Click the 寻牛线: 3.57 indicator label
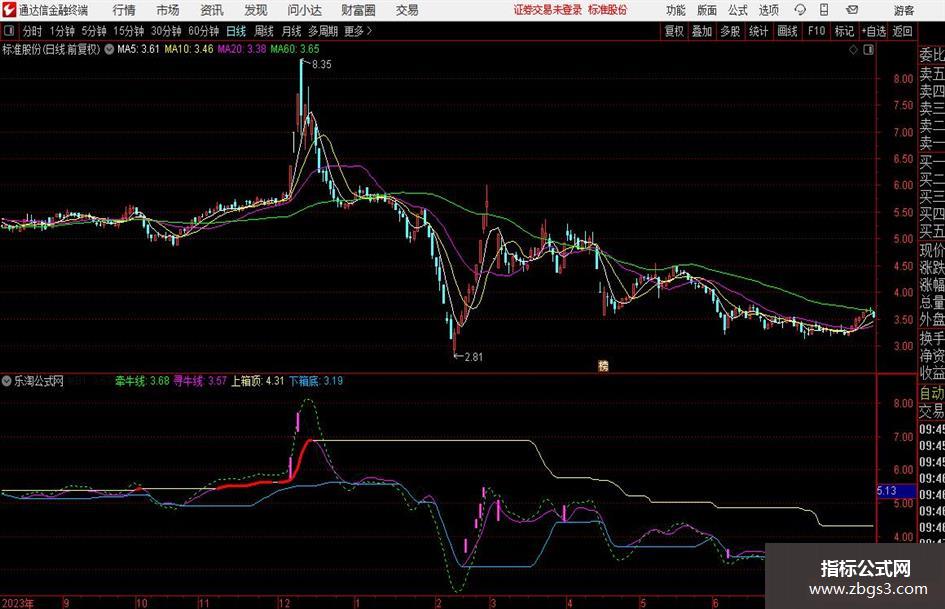 tap(200, 381)
